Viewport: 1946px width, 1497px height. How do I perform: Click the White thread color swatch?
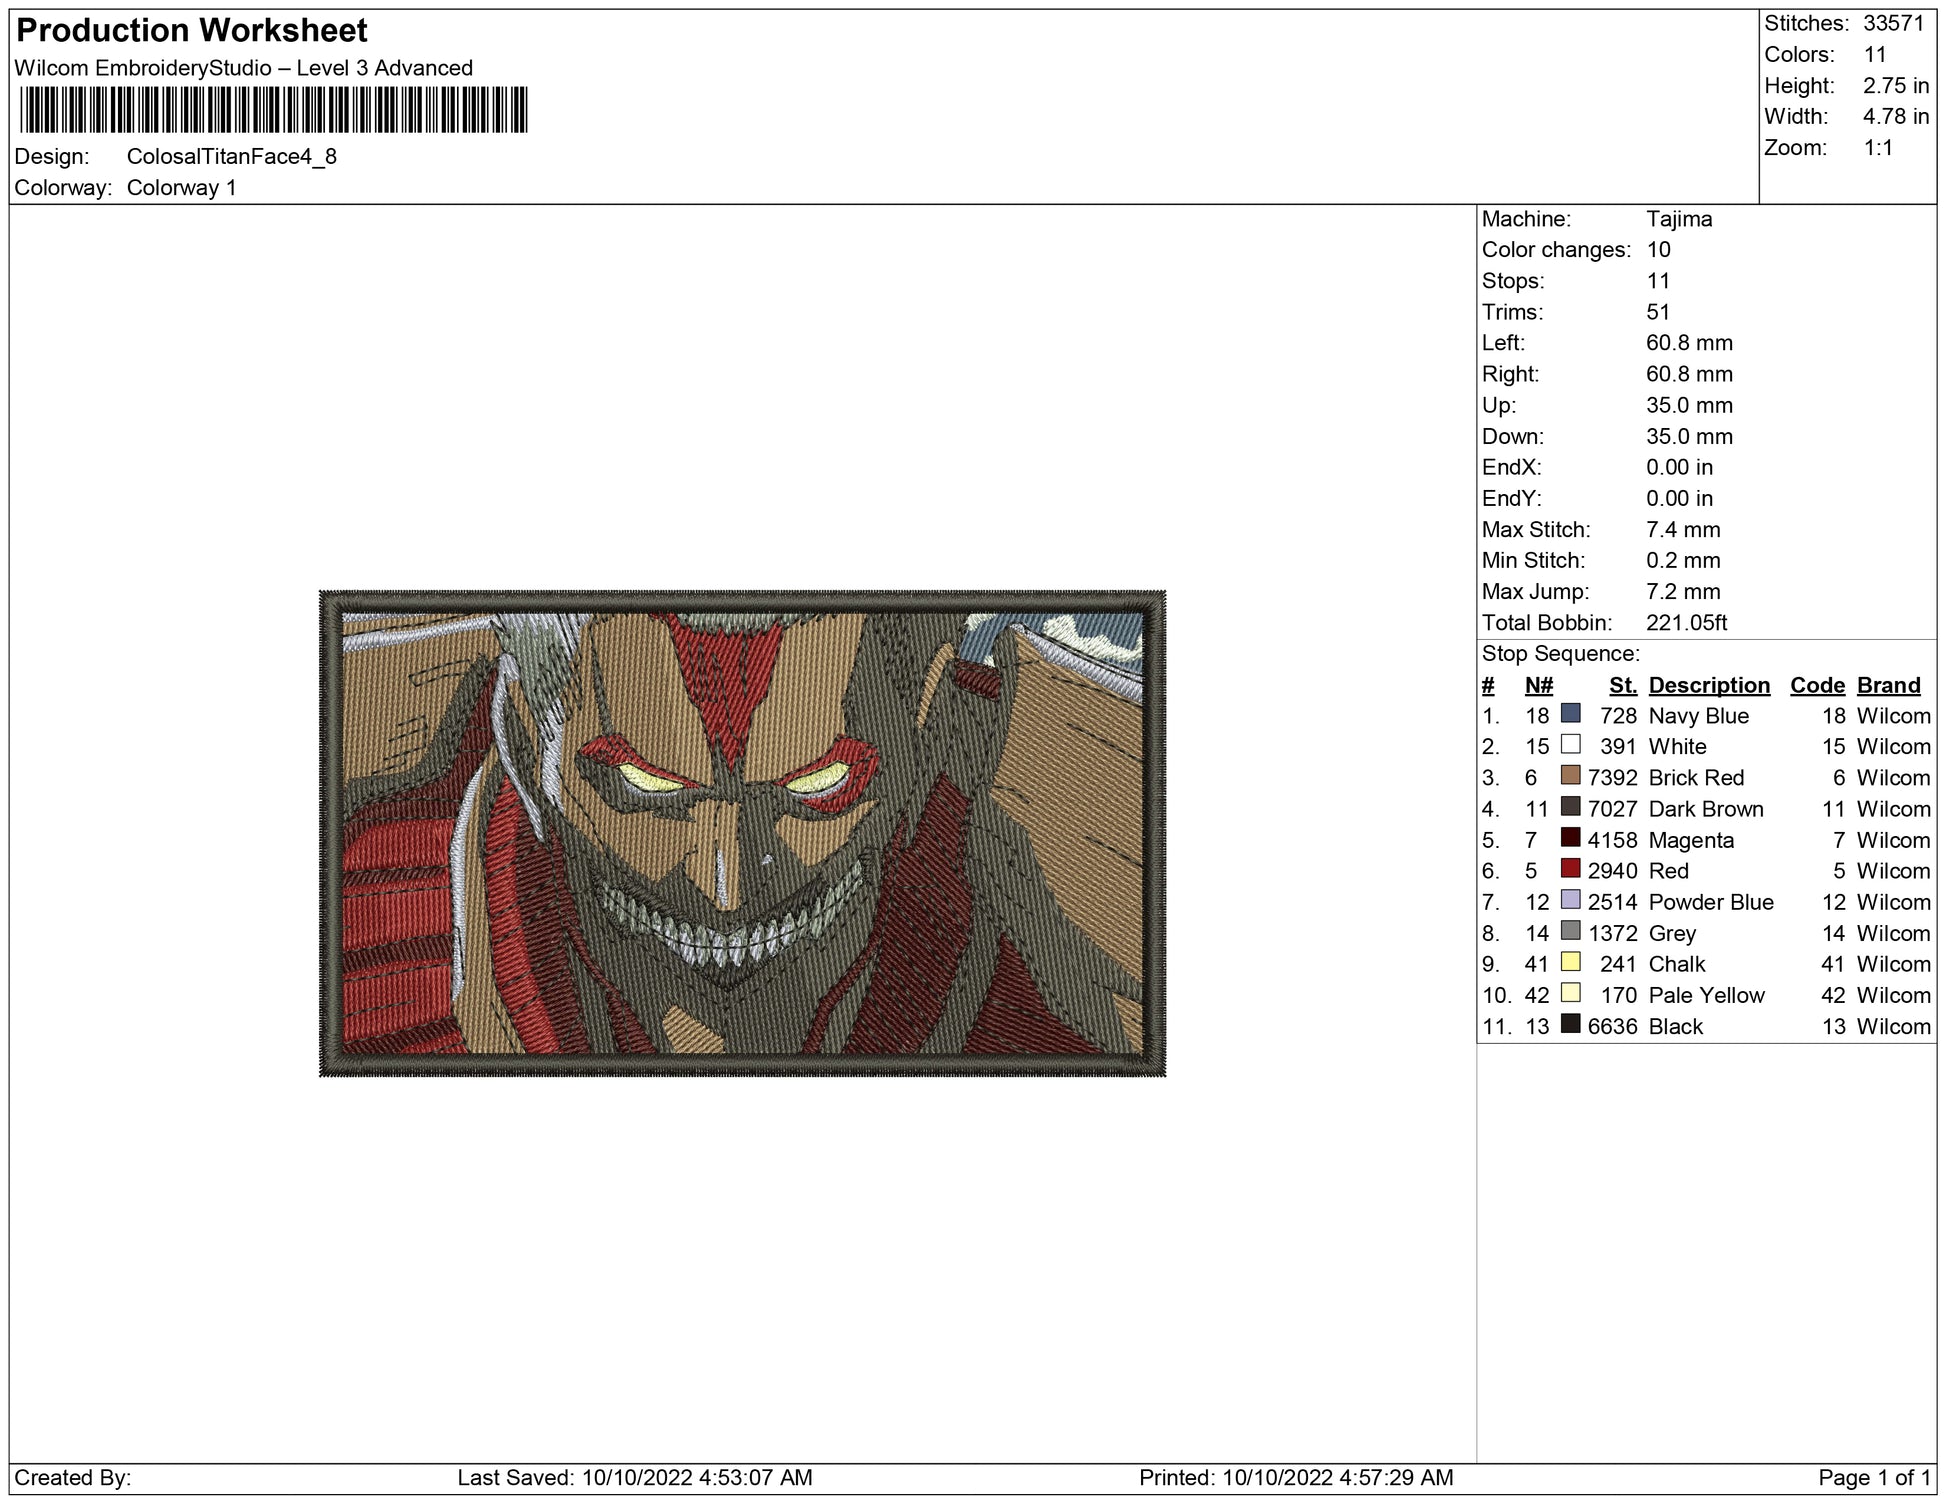[x=1570, y=745]
